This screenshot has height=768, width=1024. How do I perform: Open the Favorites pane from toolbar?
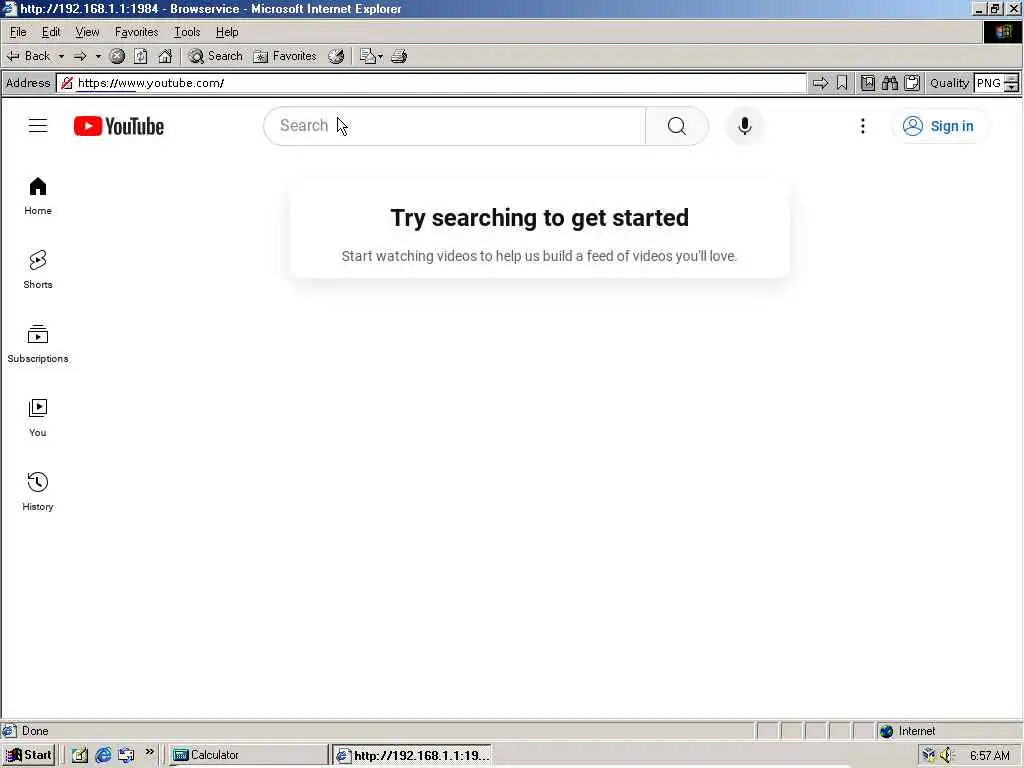pyautogui.click(x=285, y=56)
